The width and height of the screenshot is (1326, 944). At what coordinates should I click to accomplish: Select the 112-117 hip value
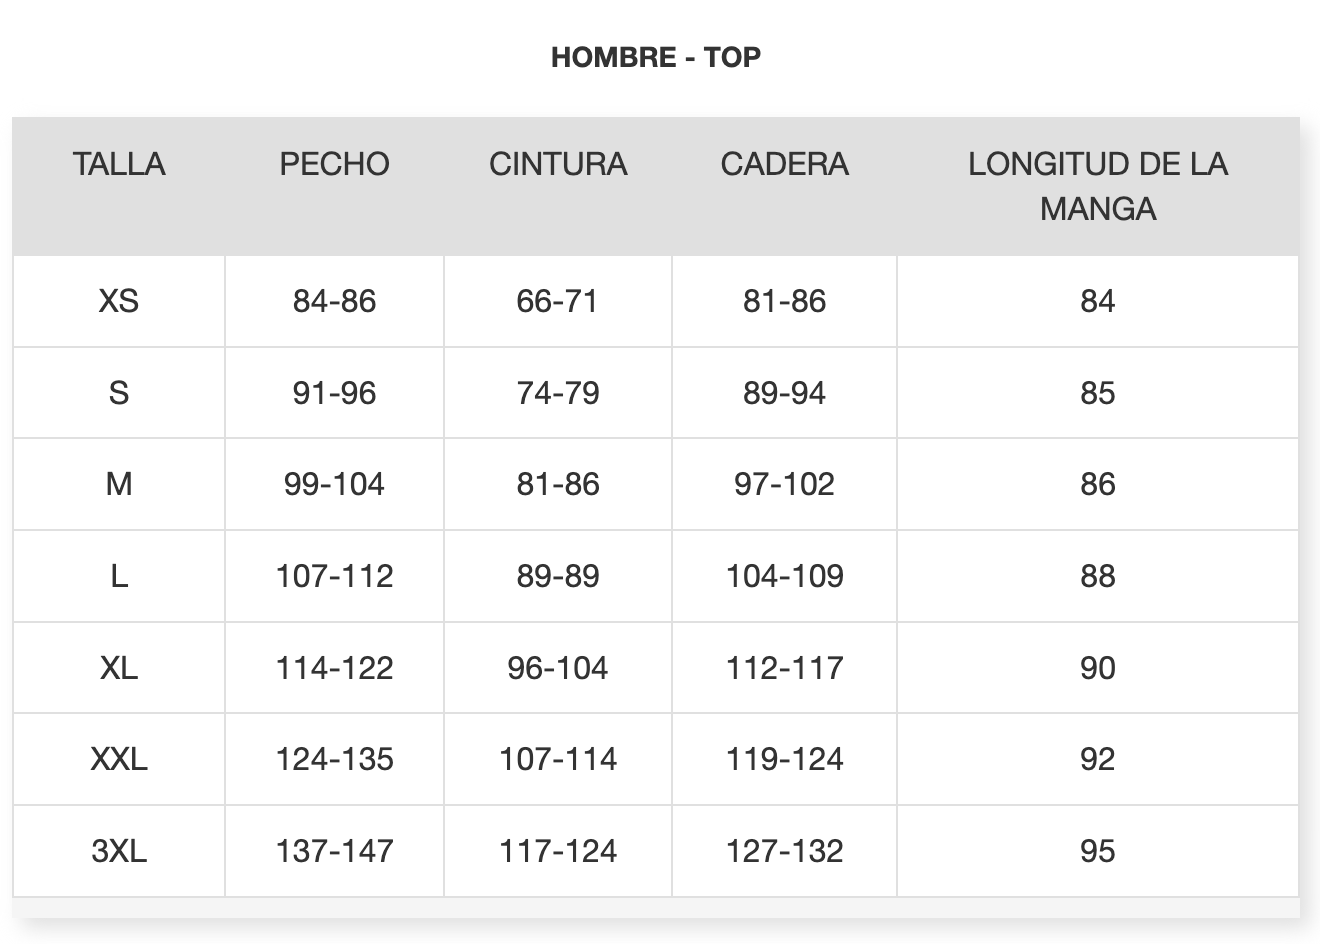click(x=784, y=668)
